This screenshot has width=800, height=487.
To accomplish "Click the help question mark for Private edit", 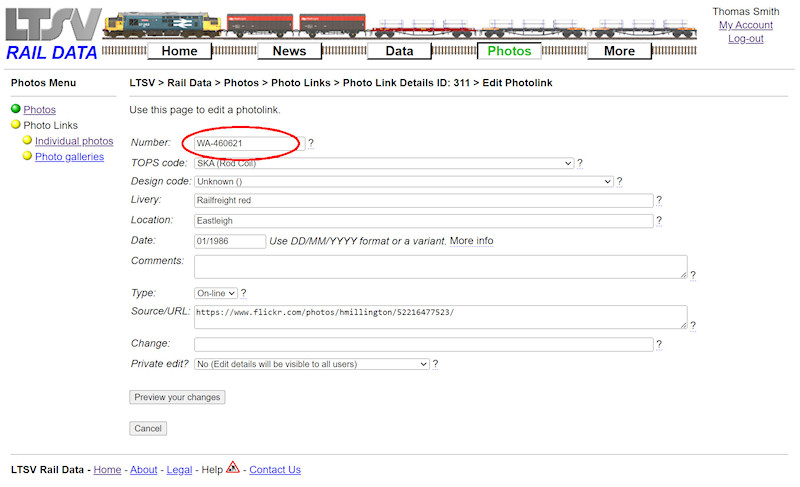I will [x=435, y=364].
